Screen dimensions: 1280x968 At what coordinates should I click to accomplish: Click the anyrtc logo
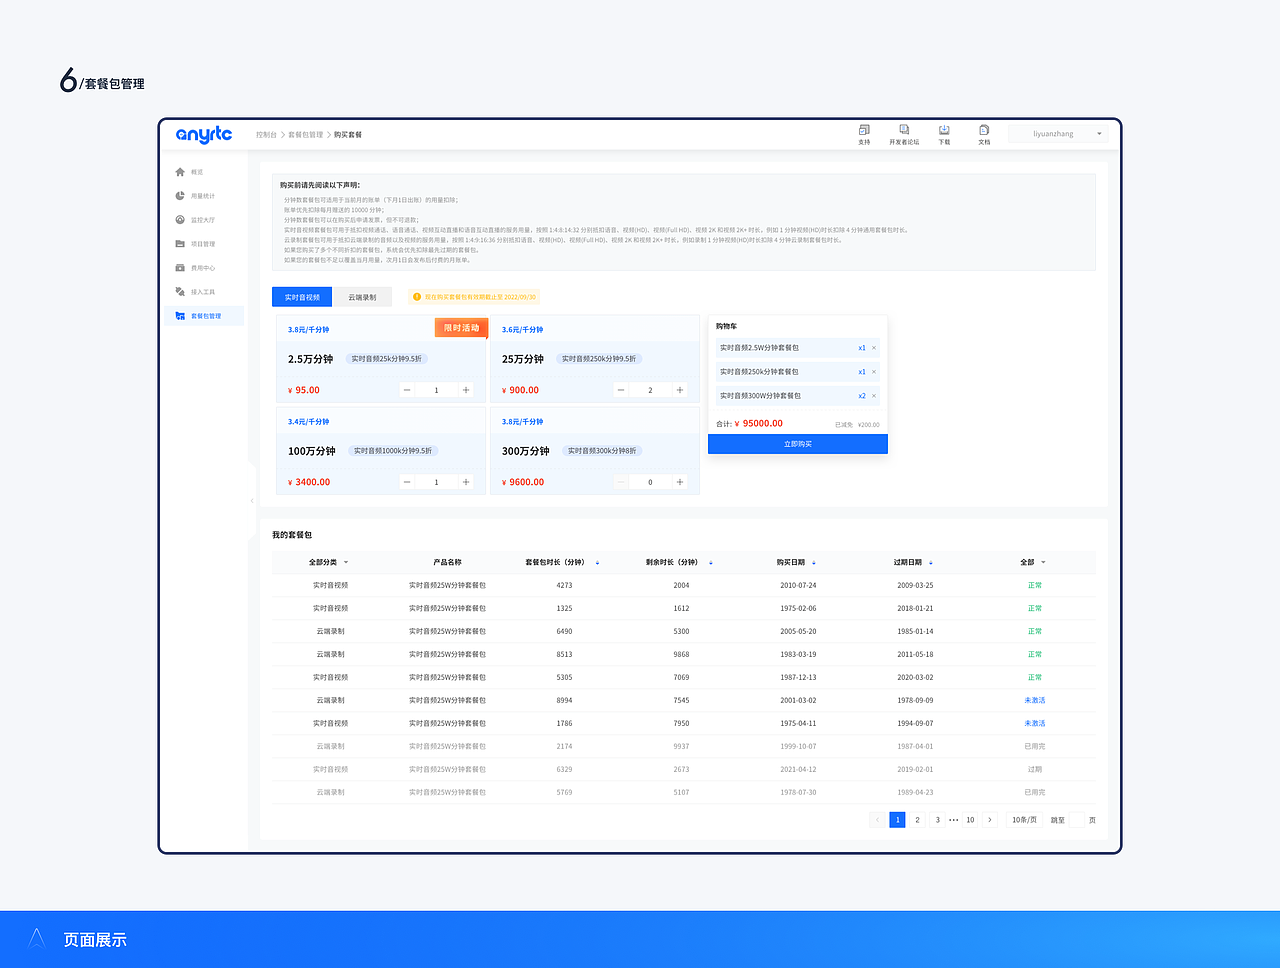click(x=204, y=135)
